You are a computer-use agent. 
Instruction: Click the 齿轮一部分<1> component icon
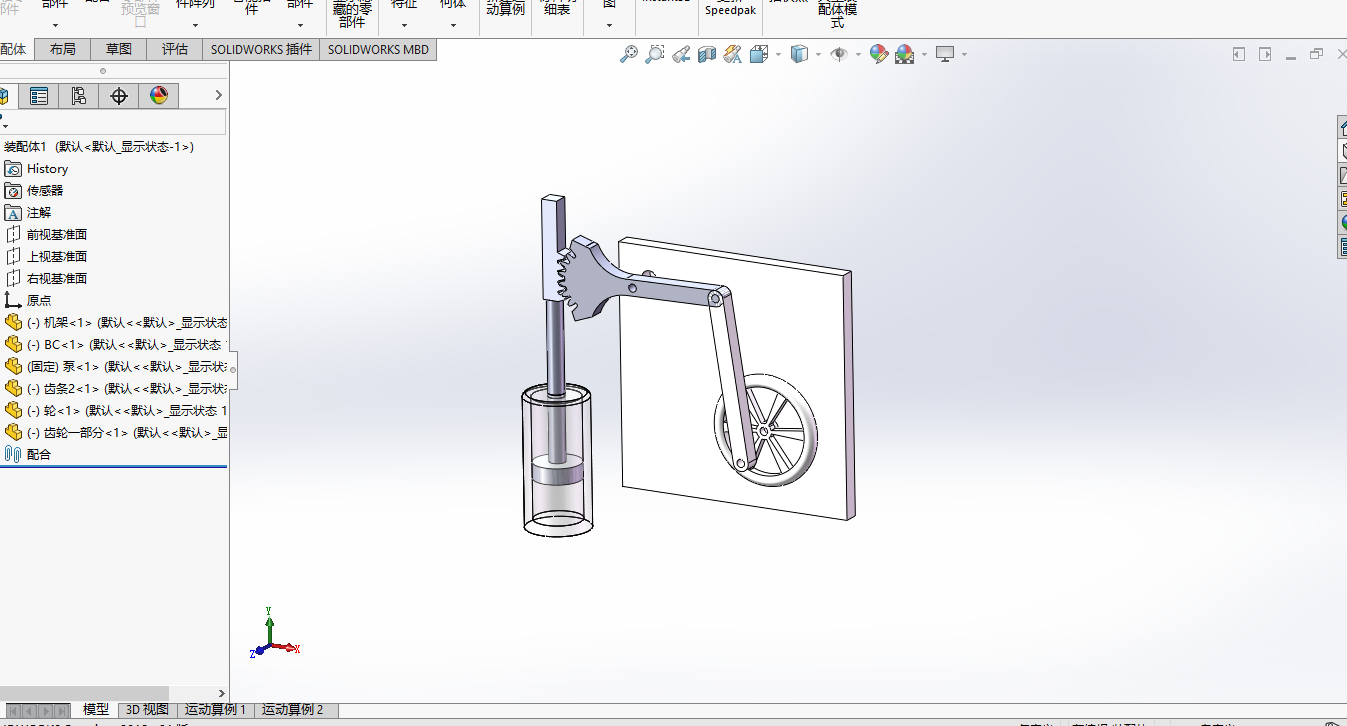click(x=13, y=432)
